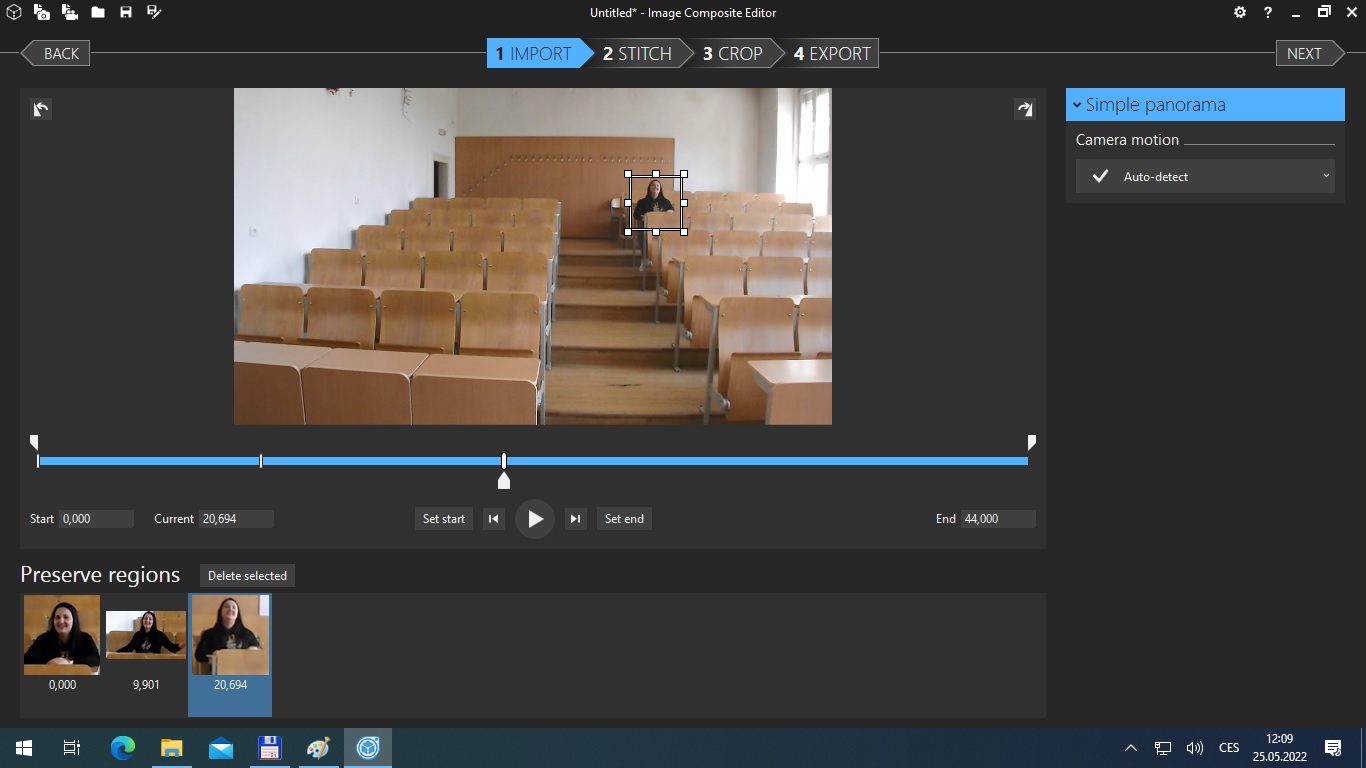Click the NEXT button
The image size is (1366, 768).
tap(1310, 53)
